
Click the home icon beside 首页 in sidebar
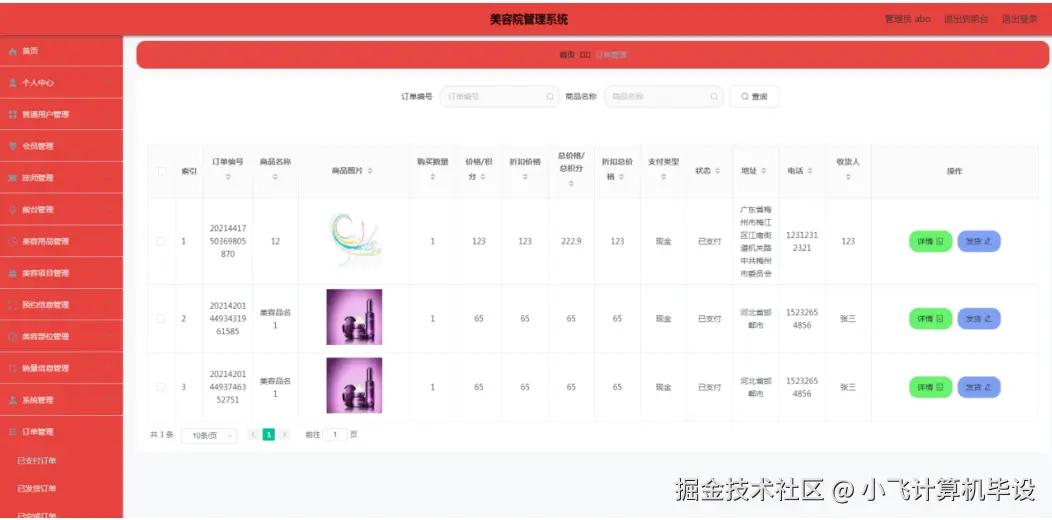(x=12, y=51)
